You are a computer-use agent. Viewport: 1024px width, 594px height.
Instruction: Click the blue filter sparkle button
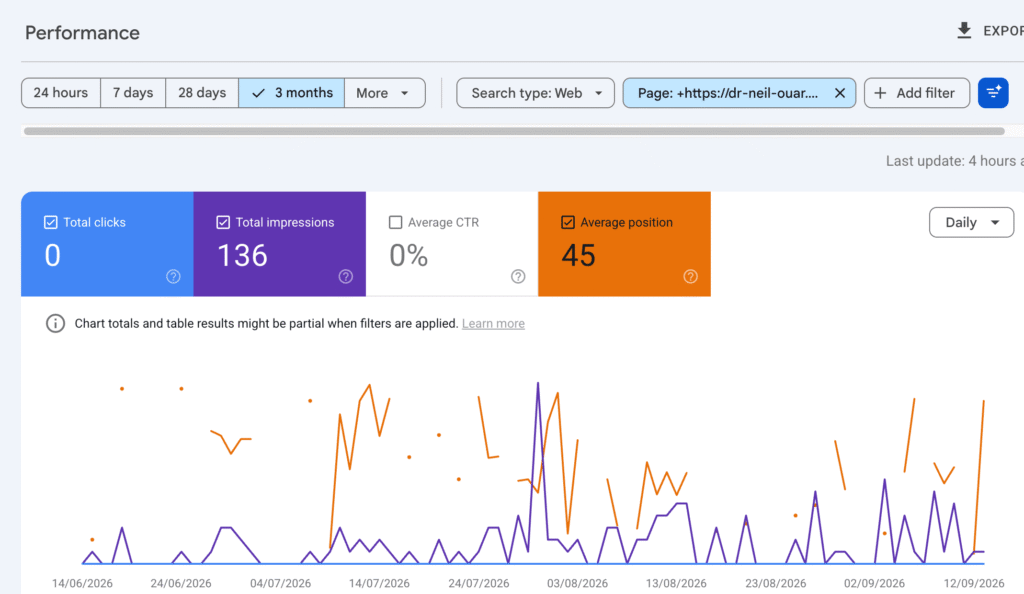click(993, 93)
